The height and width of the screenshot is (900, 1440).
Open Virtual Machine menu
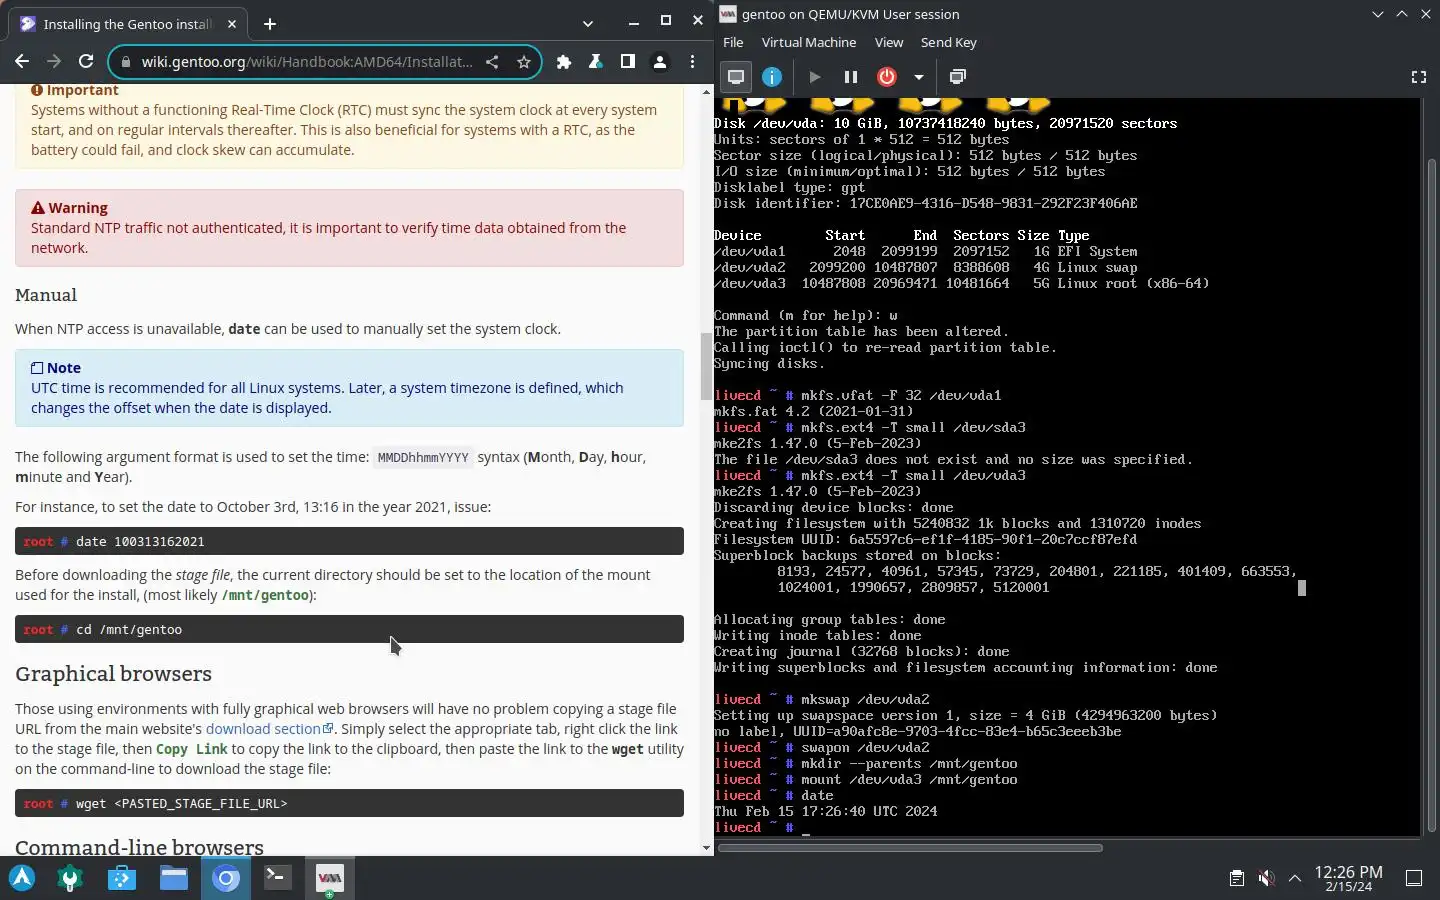pos(809,42)
